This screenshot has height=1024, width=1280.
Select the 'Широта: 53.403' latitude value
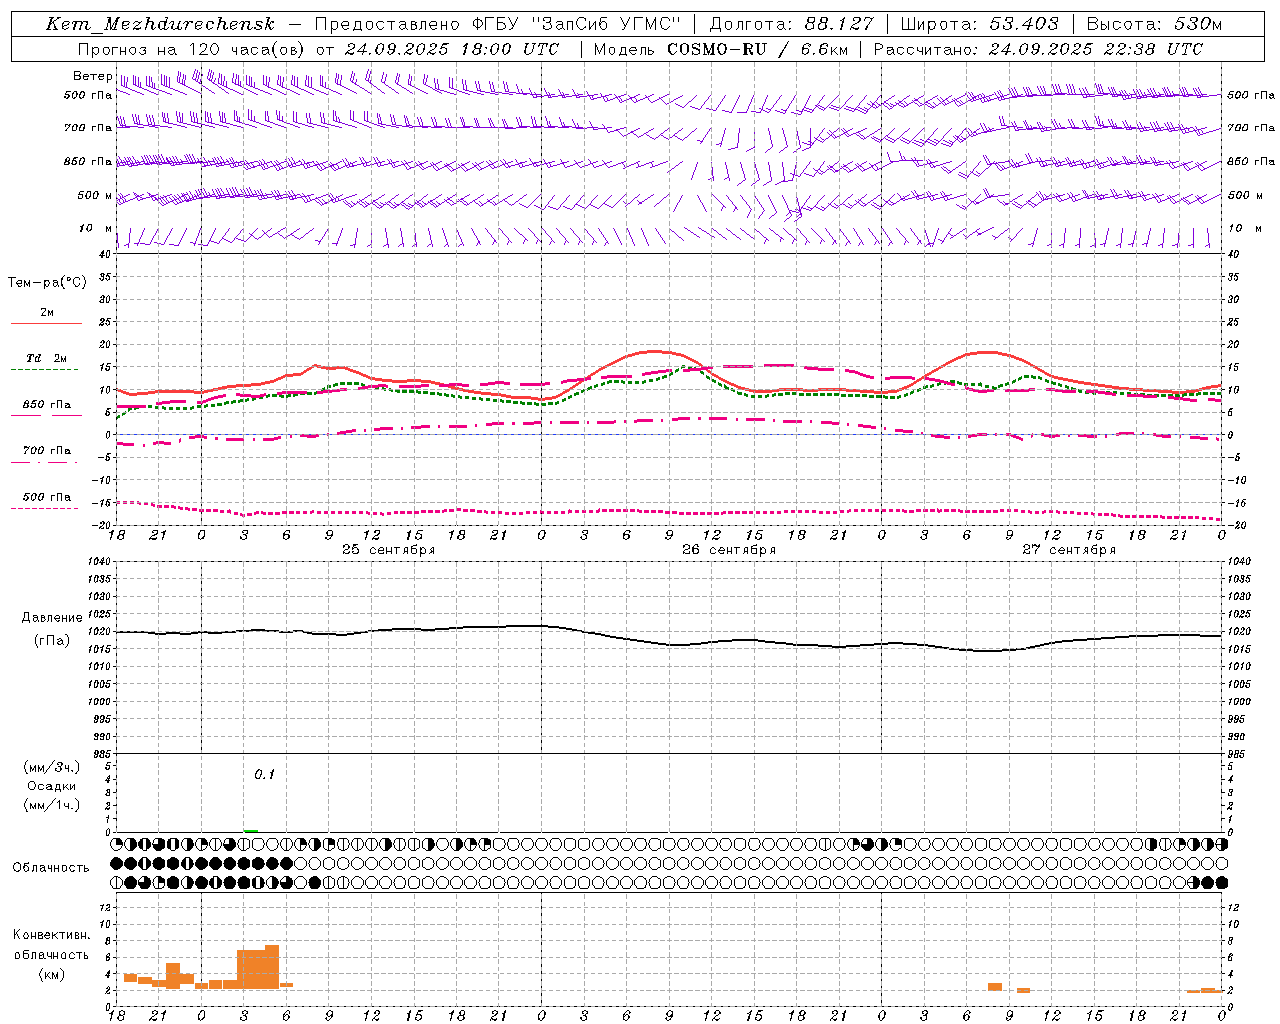[979, 24]
